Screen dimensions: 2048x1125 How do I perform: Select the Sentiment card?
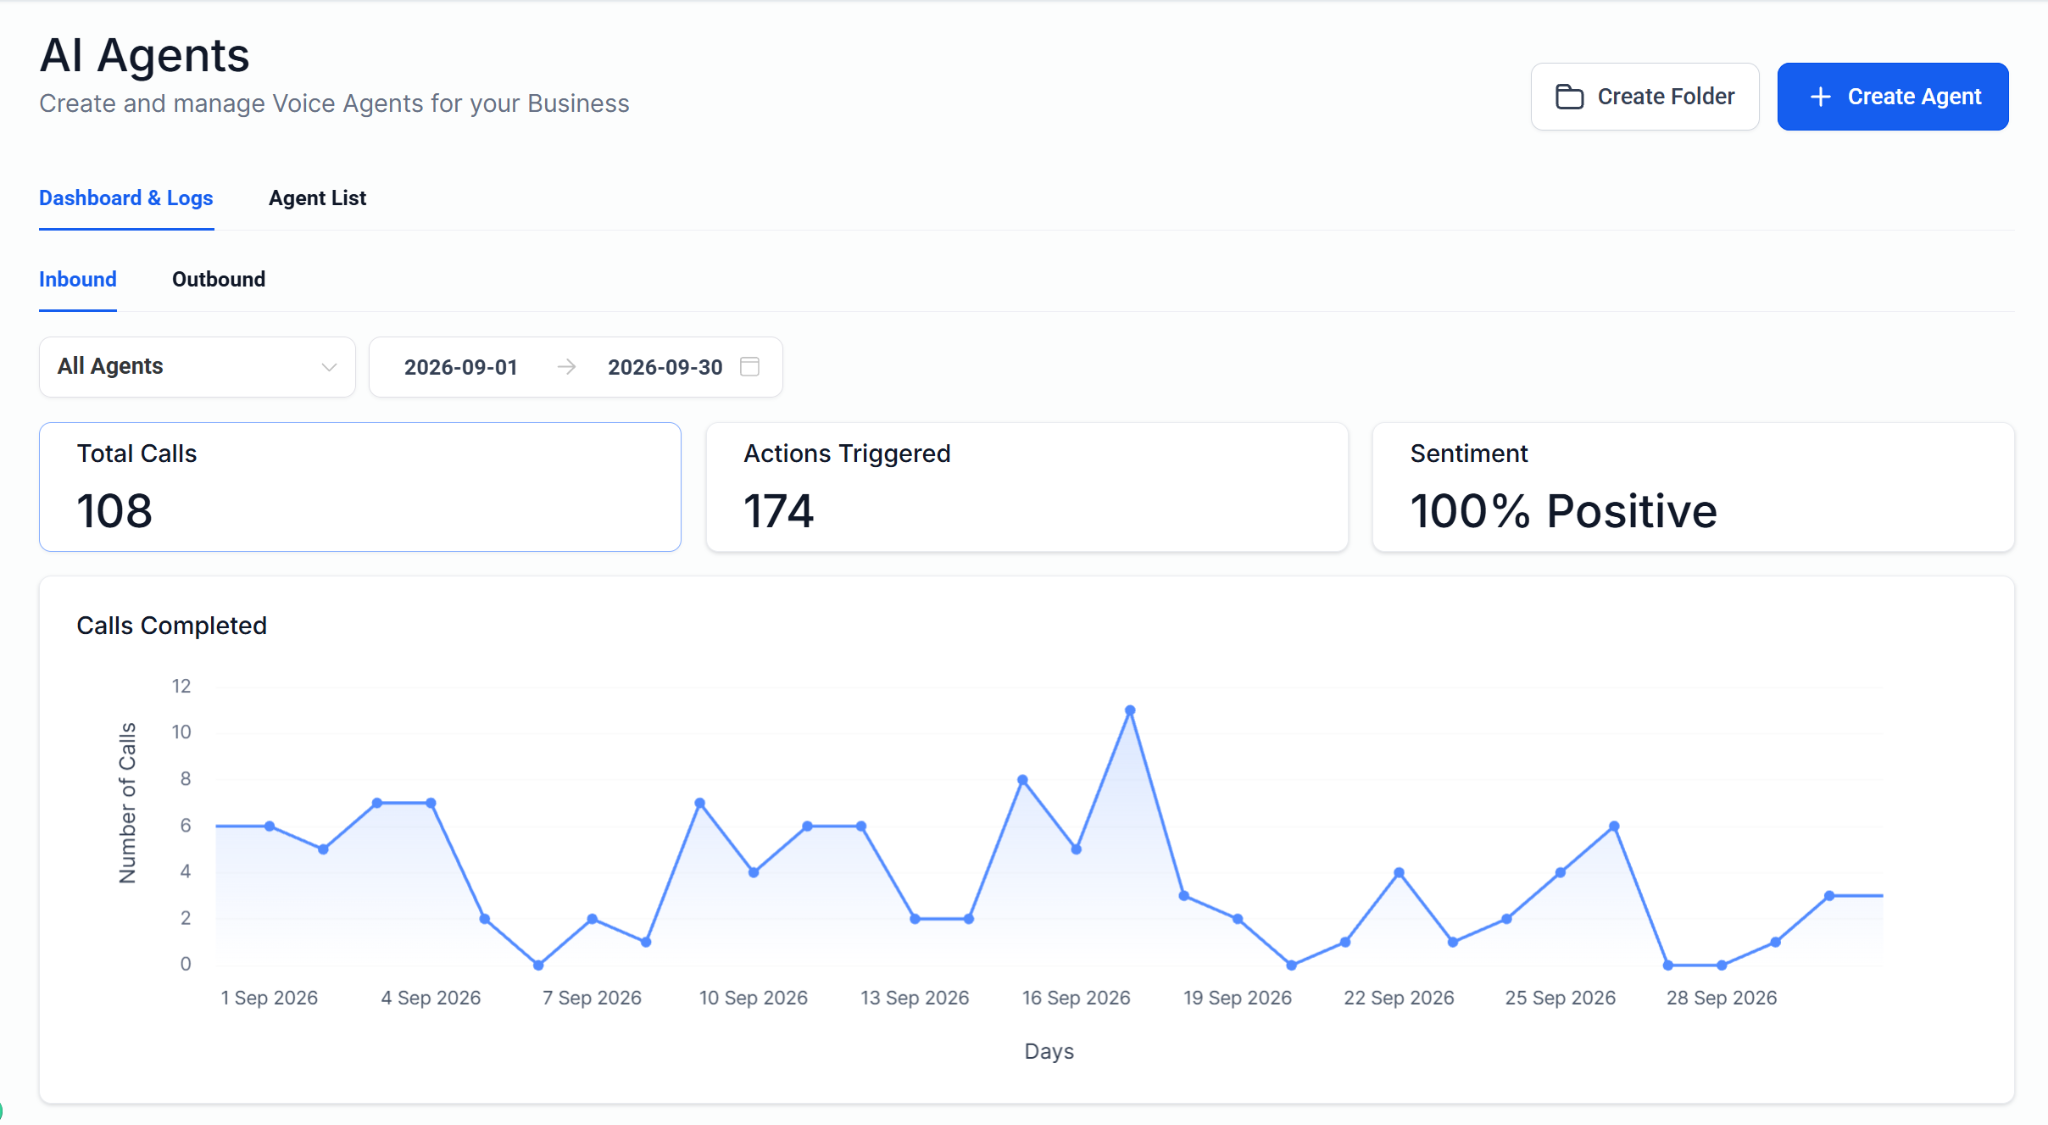(x=1693, y=486)
